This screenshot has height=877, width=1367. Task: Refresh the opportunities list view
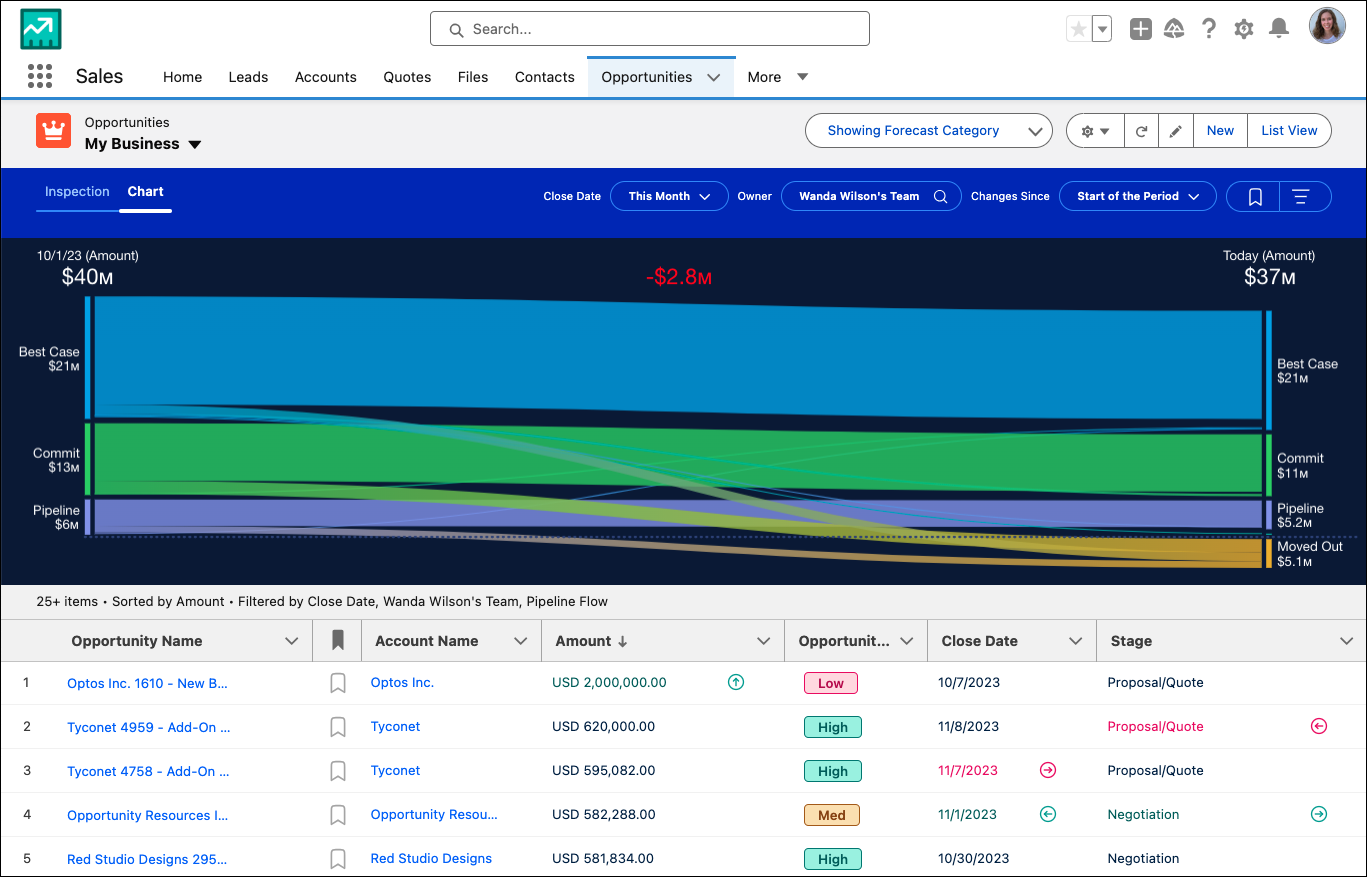click(1141, 131)
